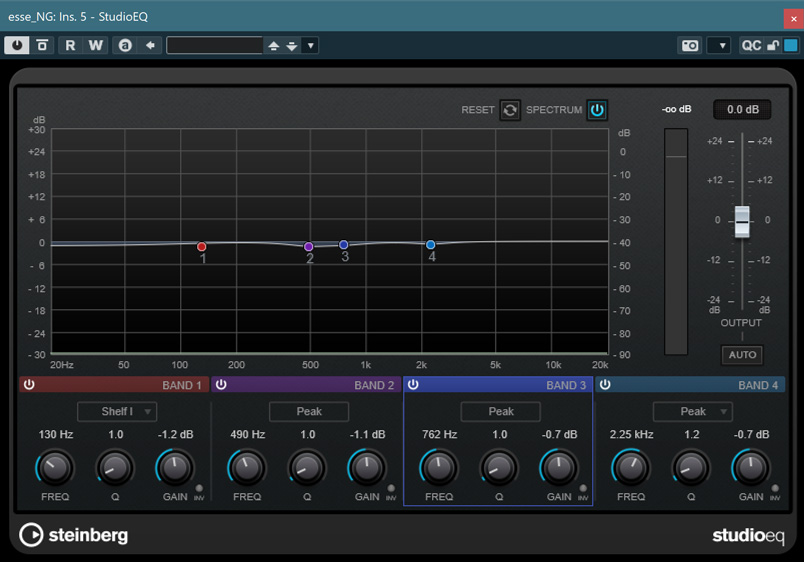Load next preset with down arrow
The width and height of the screenshot is (804, 562).
[x=292, y=46]
